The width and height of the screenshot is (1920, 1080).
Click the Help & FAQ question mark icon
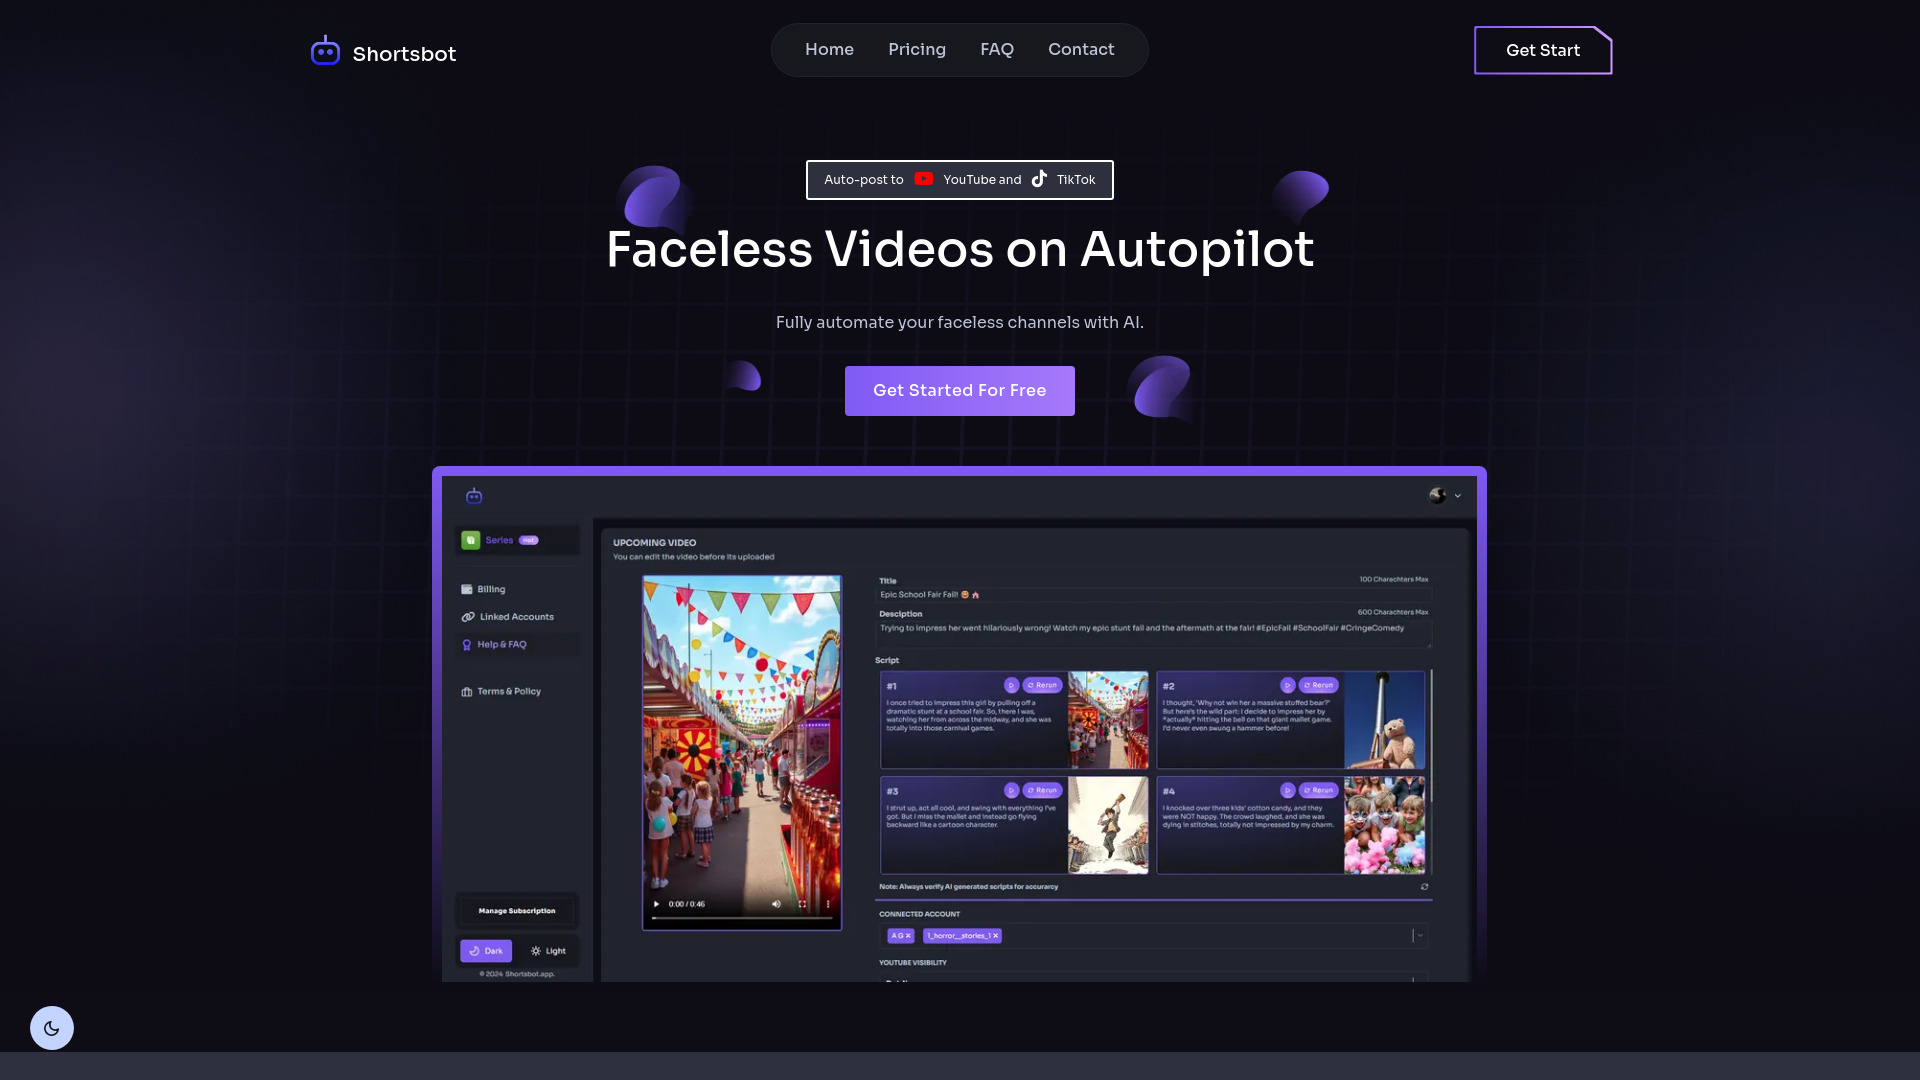click(x=467, y=645)
